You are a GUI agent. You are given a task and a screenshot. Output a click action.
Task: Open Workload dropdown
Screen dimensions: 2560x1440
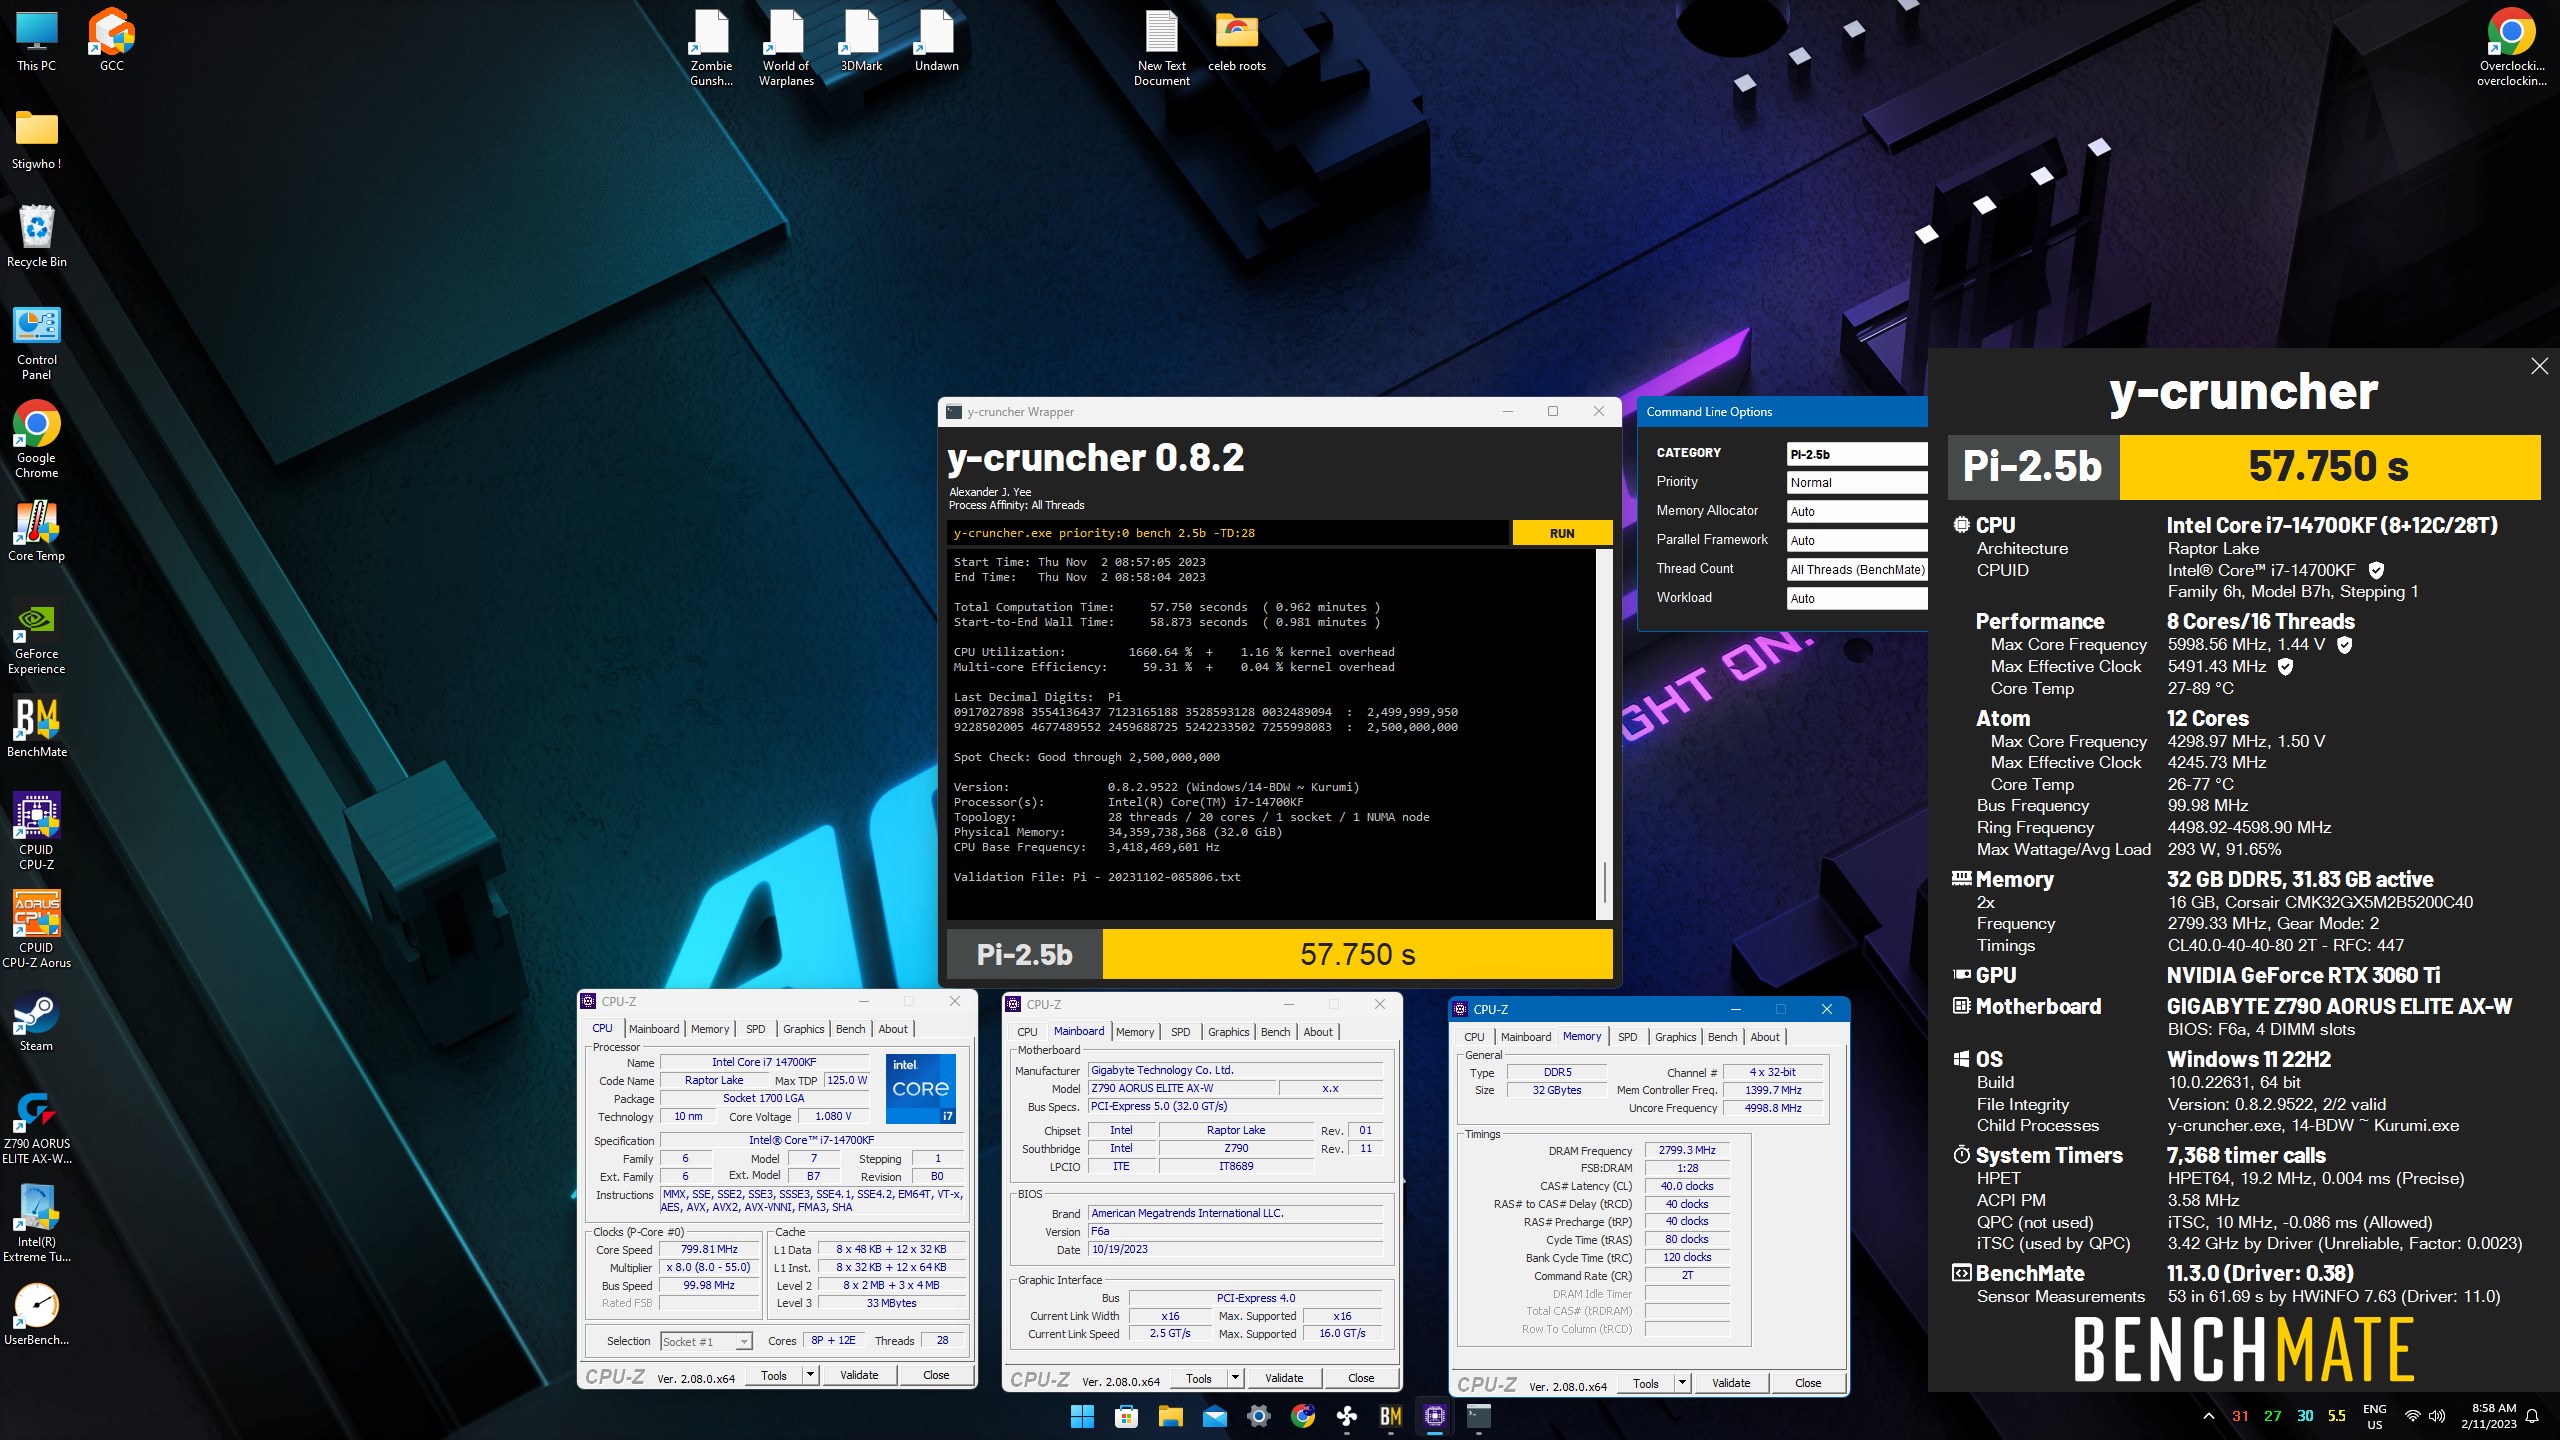[x=1856, y=598]
